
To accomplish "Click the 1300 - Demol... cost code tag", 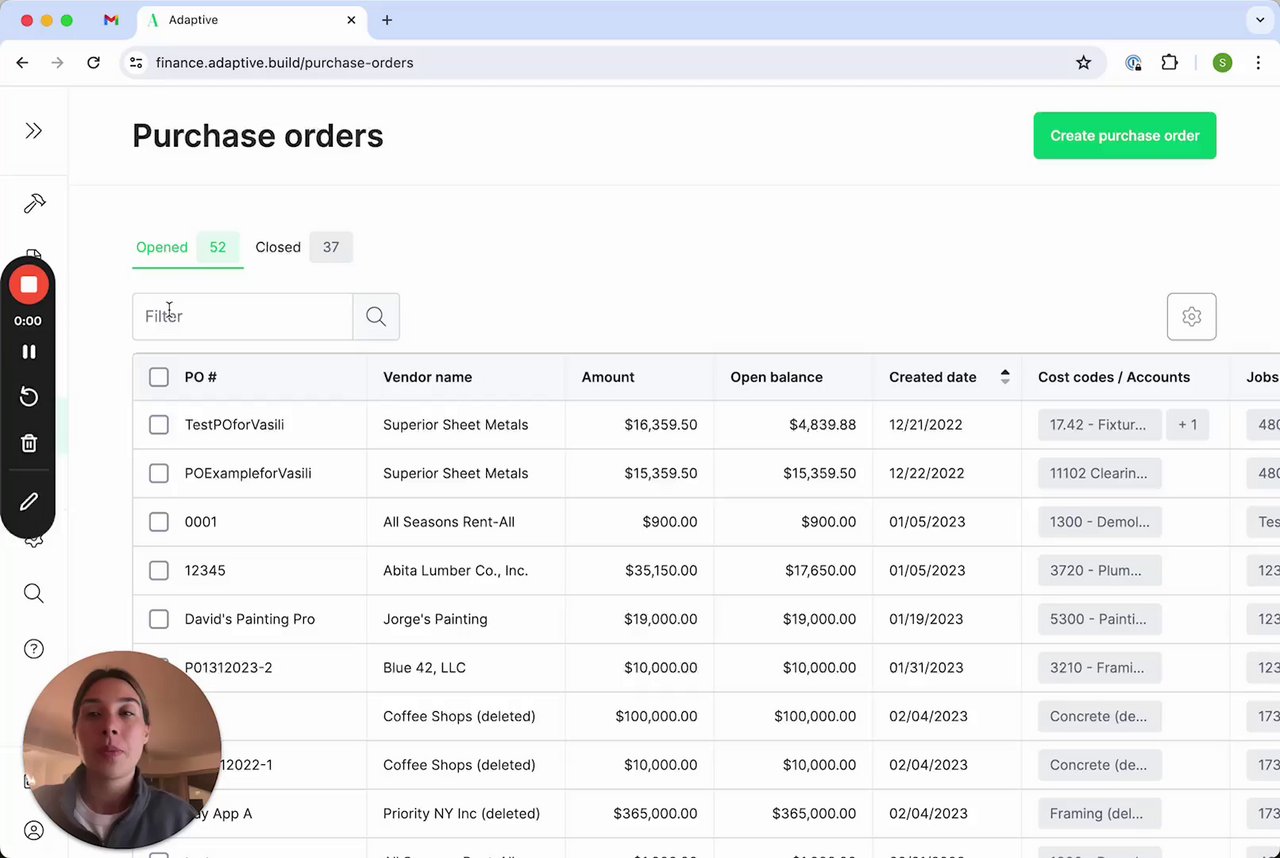I will click(1099, 522).
